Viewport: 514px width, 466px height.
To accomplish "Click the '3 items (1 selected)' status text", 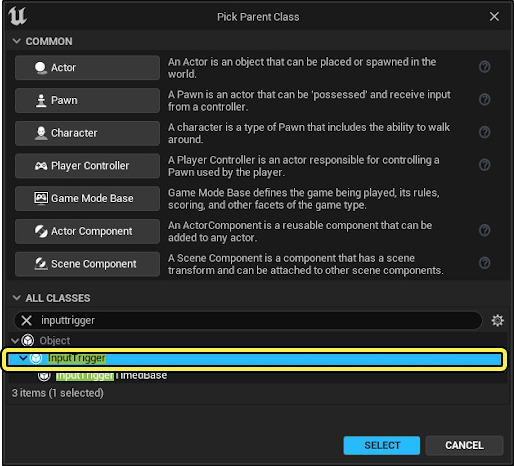I will (58, 393).
